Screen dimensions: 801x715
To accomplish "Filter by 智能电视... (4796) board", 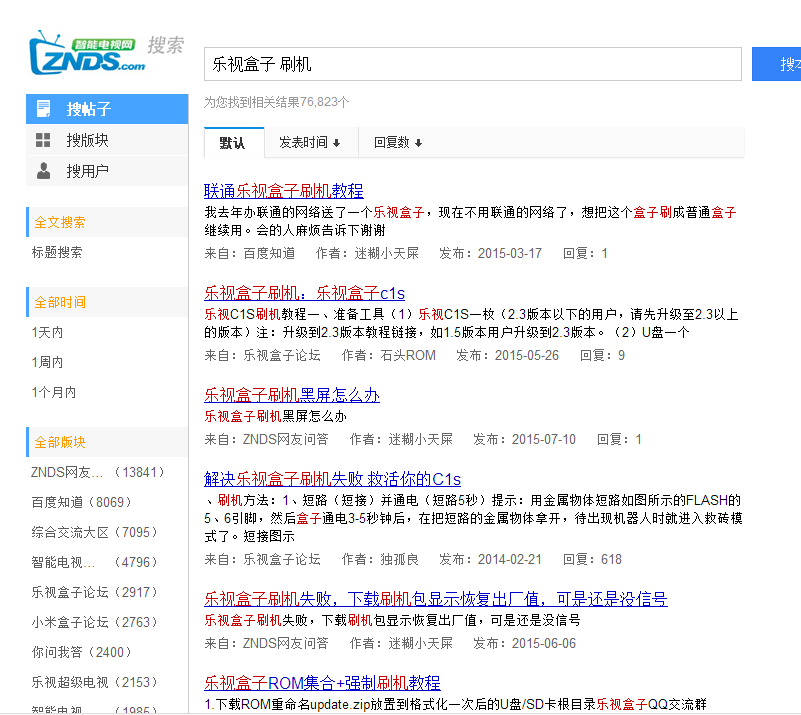I will pos(95,562).
